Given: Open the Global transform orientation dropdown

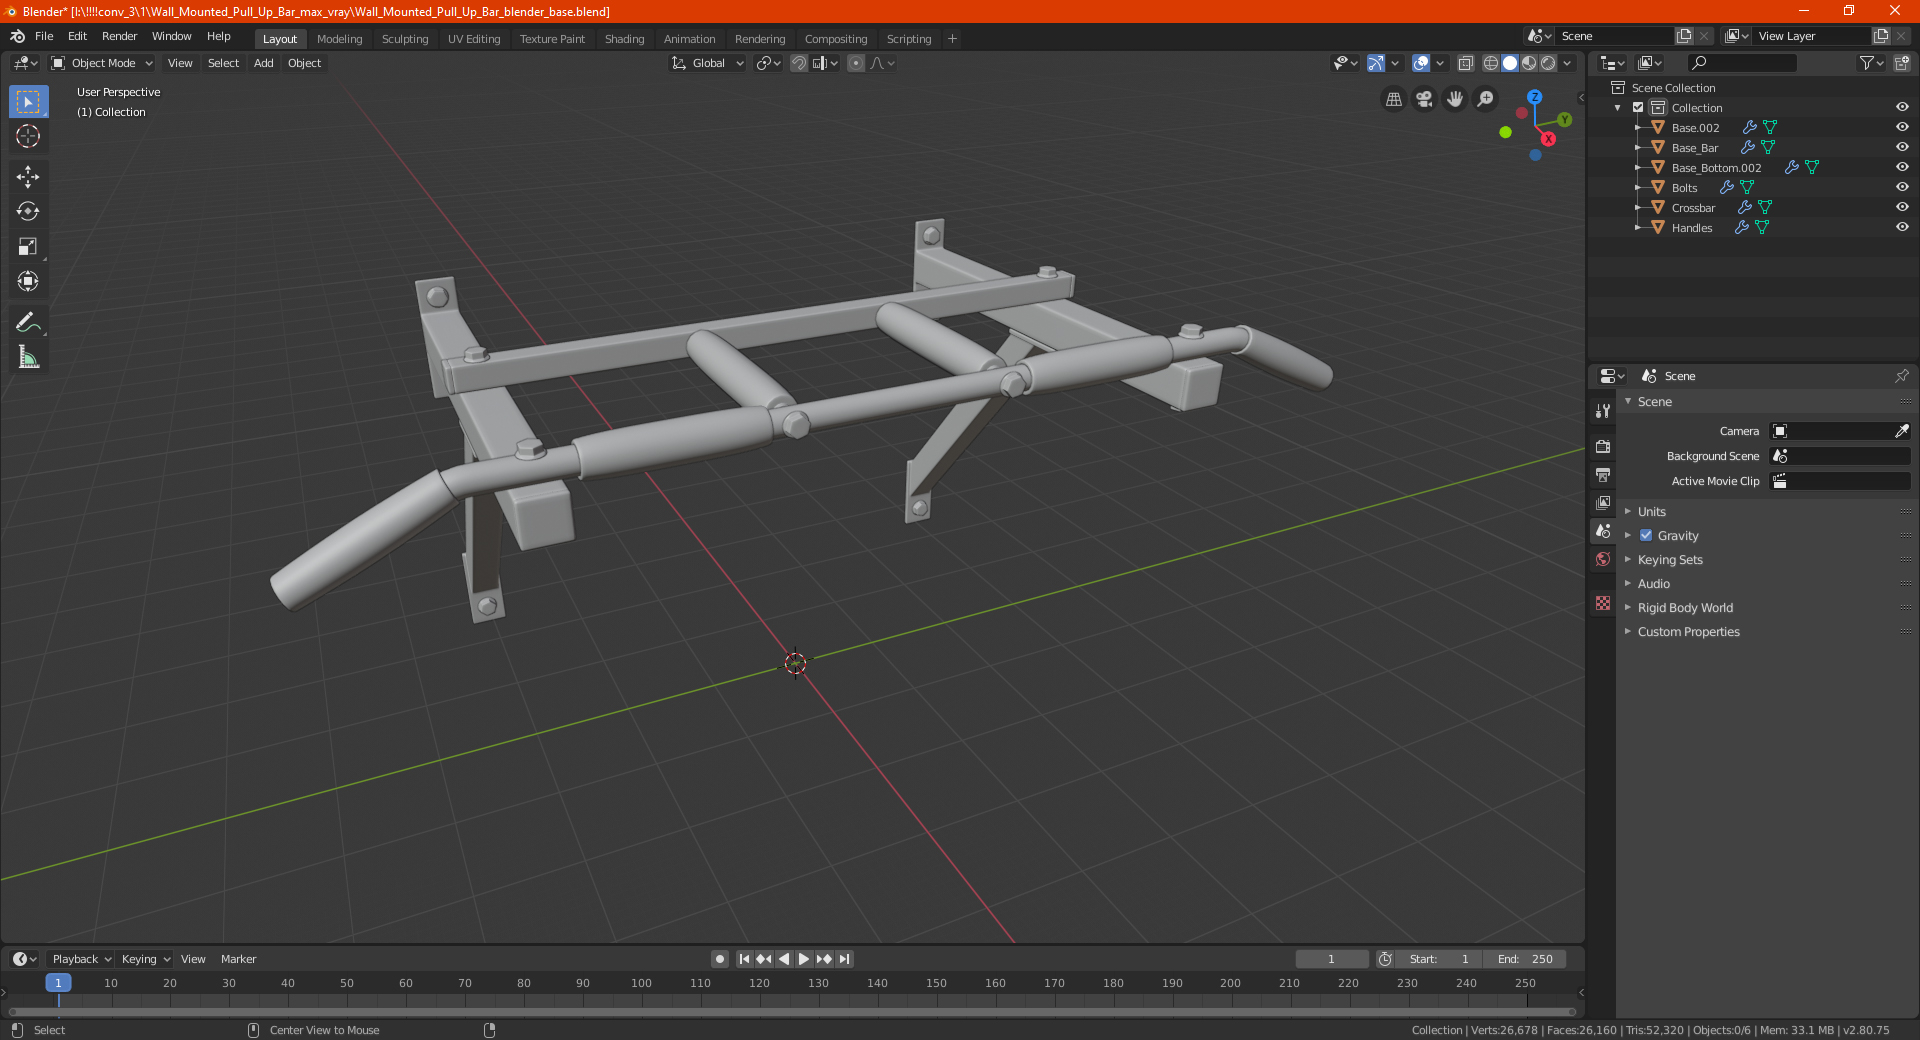Looking at the screenshot, I should (x=707, y=63).
